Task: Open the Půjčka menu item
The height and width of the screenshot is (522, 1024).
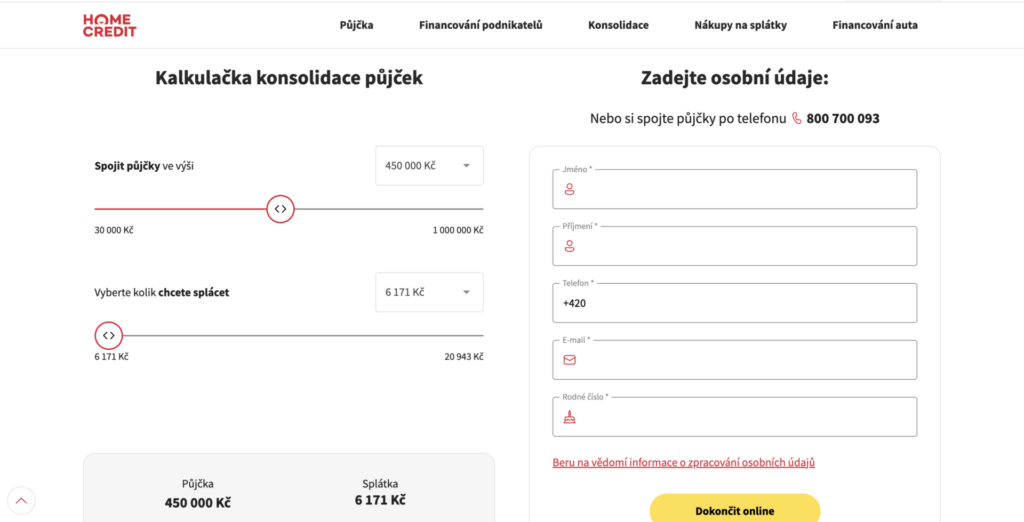Action: tap(356, 25)
